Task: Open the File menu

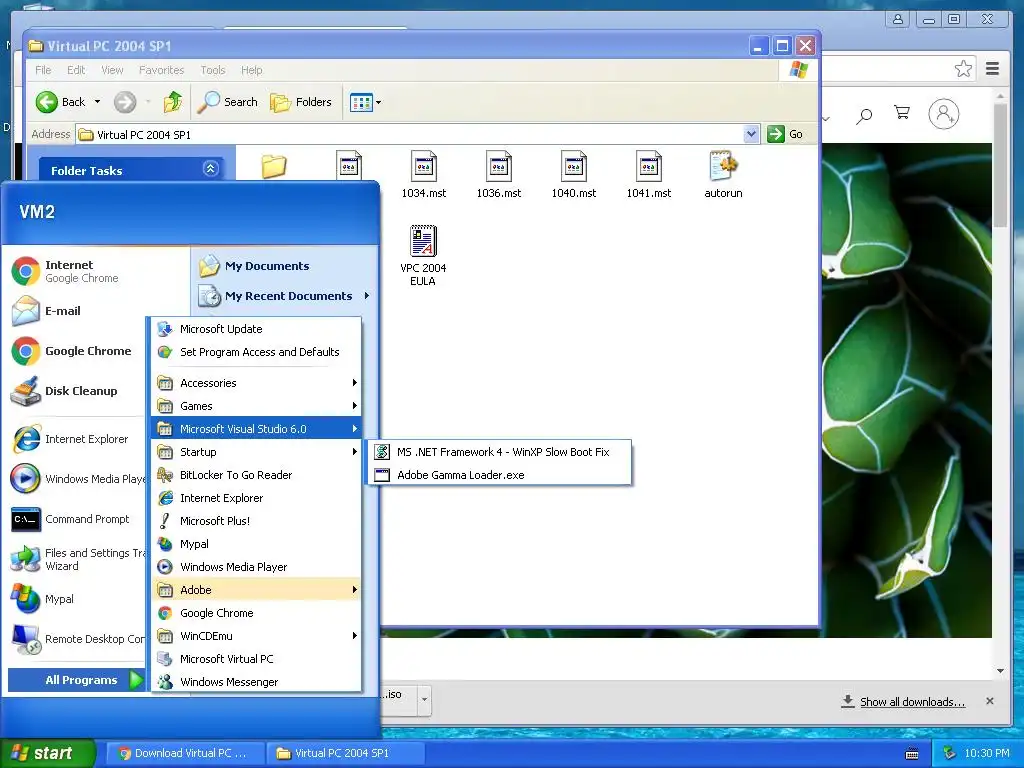Action: click(43, 70)
